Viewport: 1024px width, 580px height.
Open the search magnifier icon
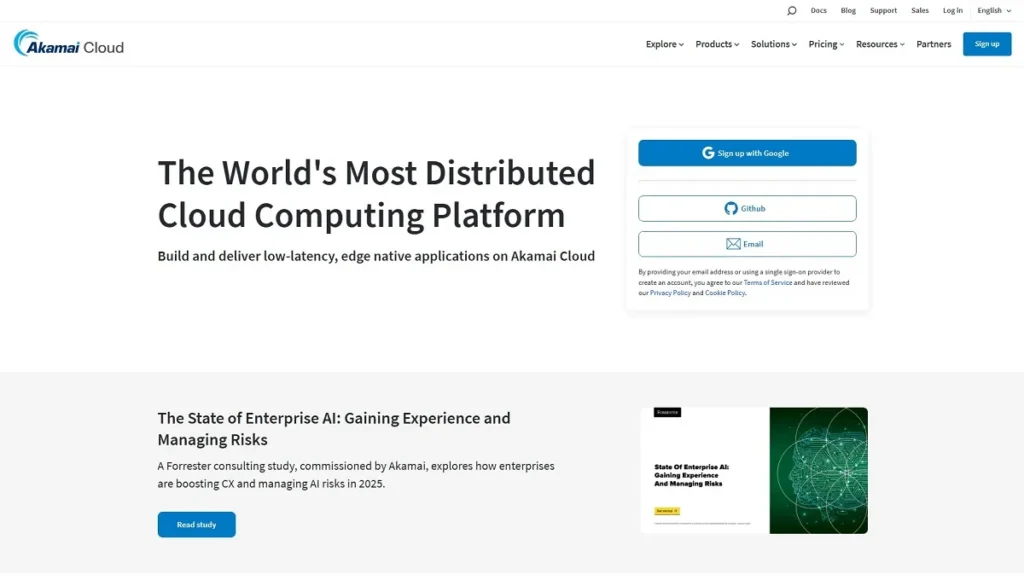coord(791,10)
